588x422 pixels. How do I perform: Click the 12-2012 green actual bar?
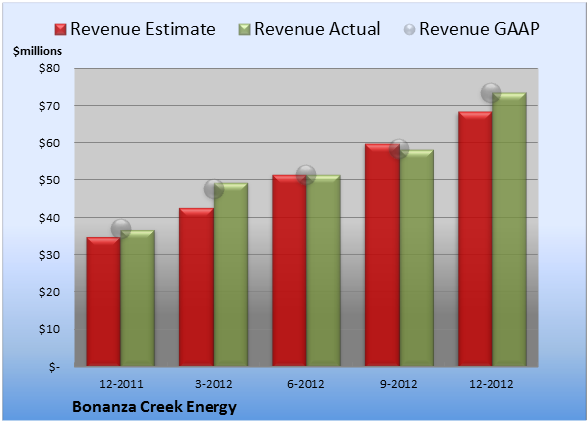[509, 229]
